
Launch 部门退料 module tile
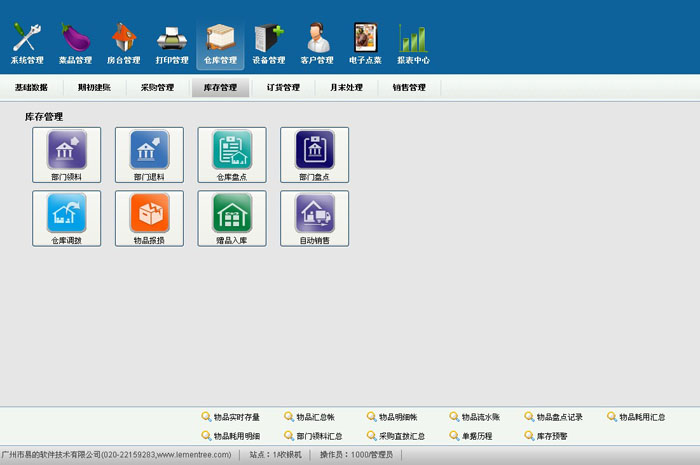149,155
